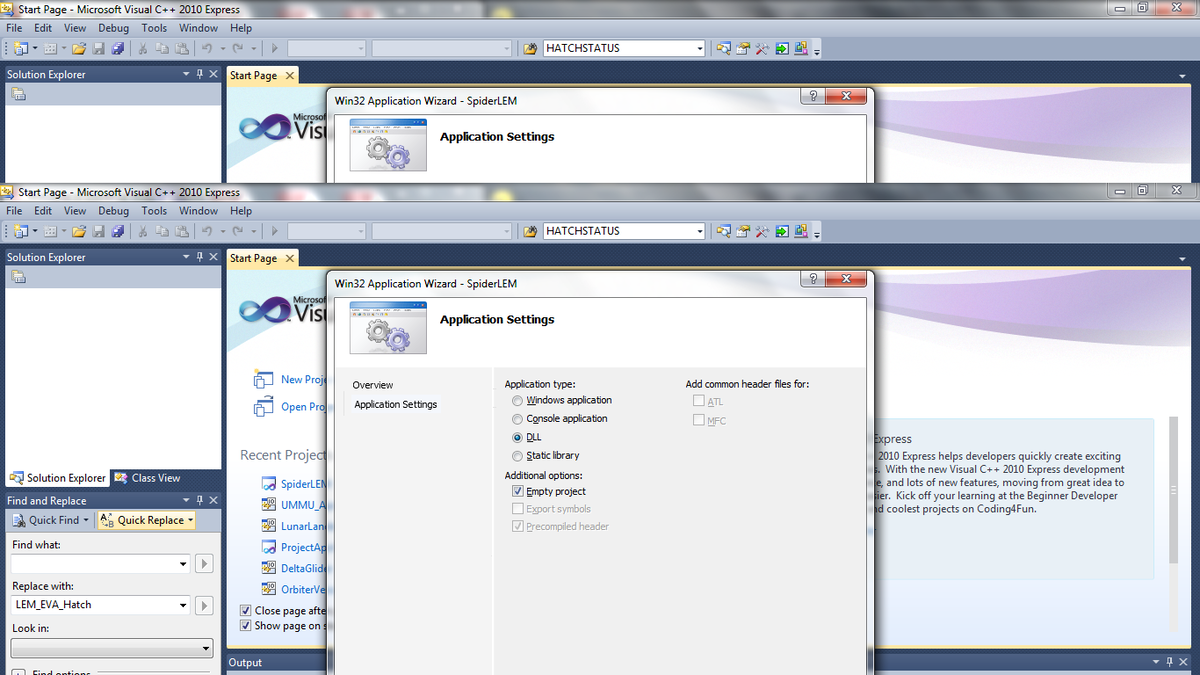Screen dimensions: 1200x675
Task: Expand Replace with history dropdown
Action: pos(182,605)
